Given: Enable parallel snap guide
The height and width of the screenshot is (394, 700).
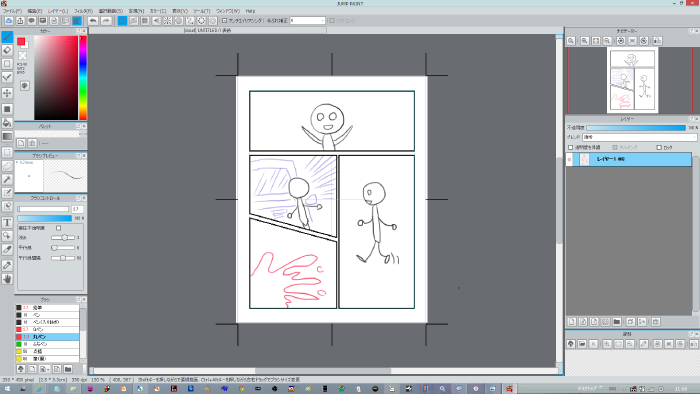Looking at the screenshot, I should (x=133, y=21).
